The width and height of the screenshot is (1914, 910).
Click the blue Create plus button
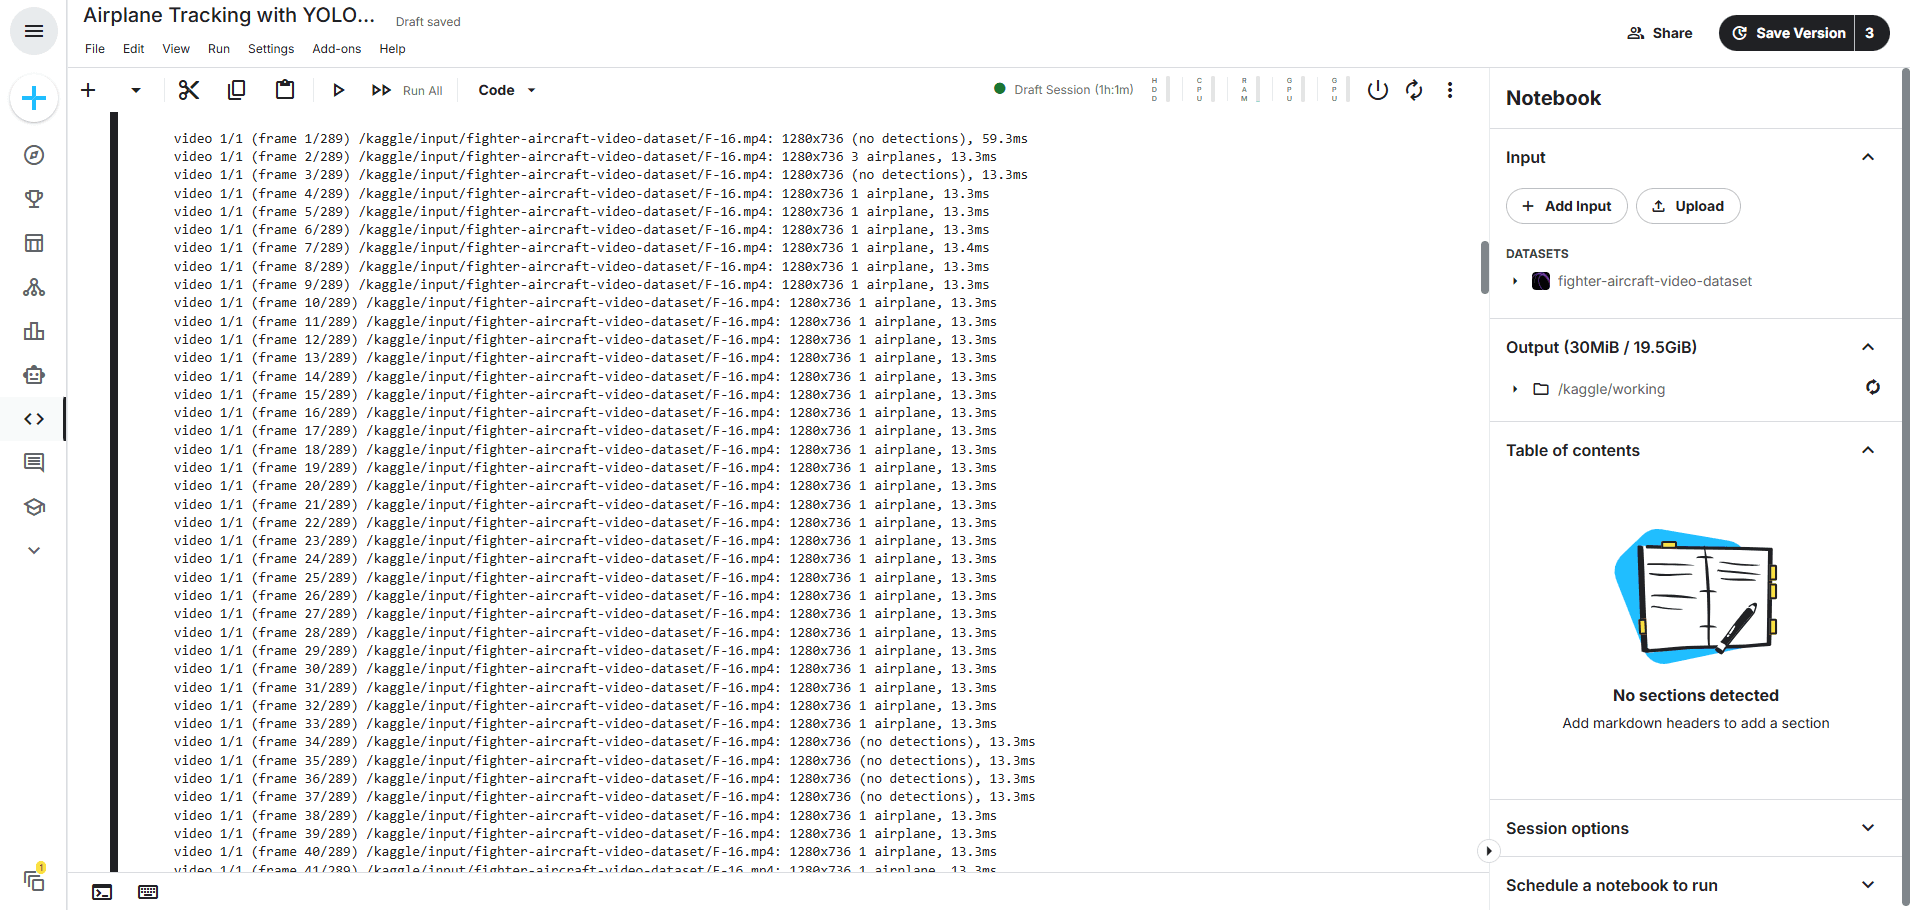(34, 98)
